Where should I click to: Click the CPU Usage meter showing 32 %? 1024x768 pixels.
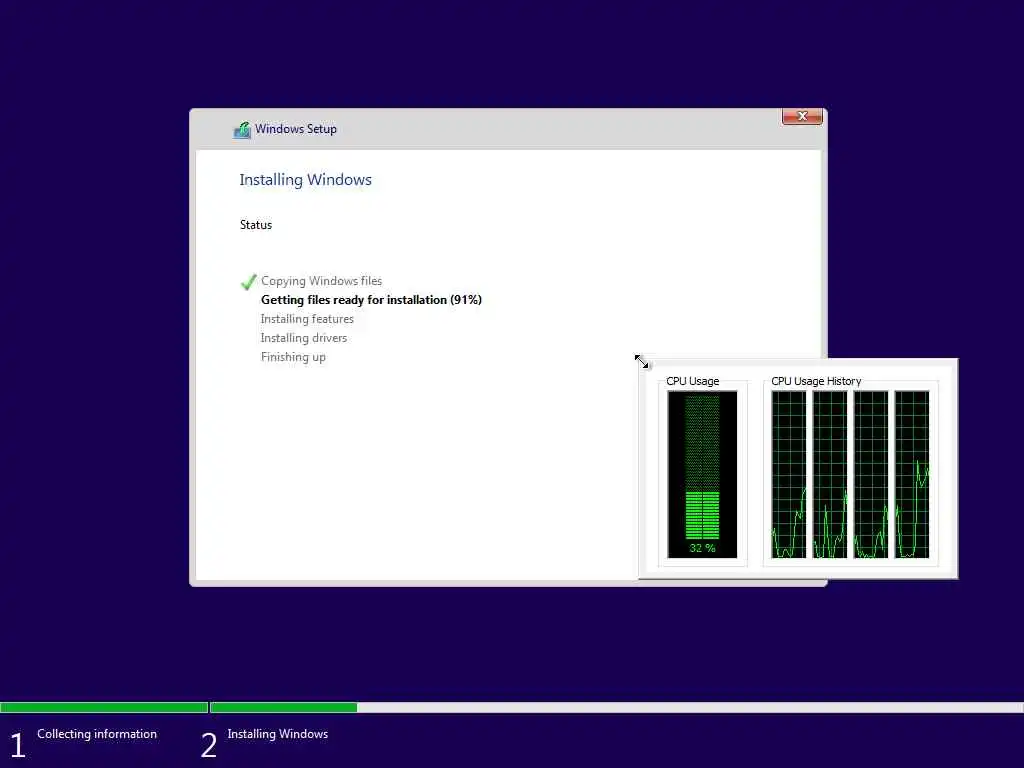point(702,475)
